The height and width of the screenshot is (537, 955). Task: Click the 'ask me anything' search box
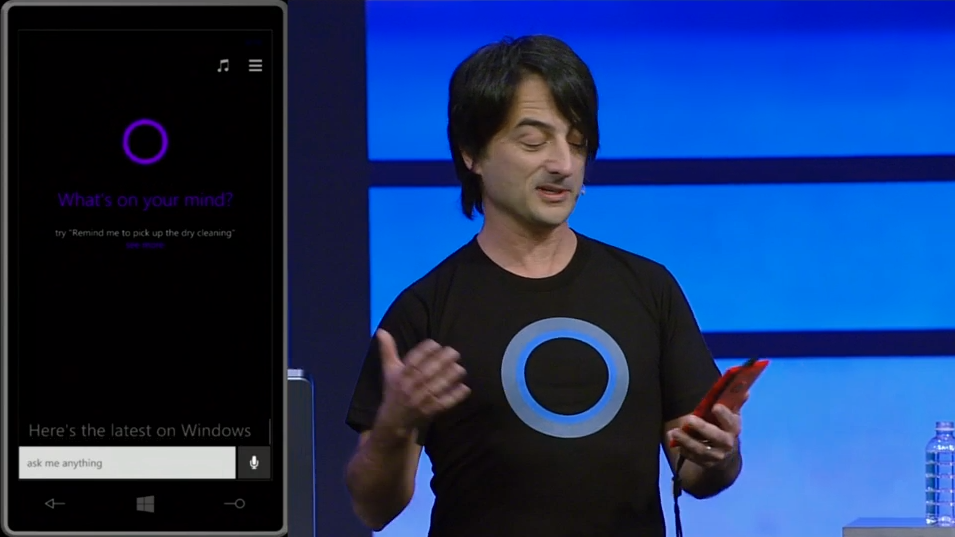click(x=127, y=463)
